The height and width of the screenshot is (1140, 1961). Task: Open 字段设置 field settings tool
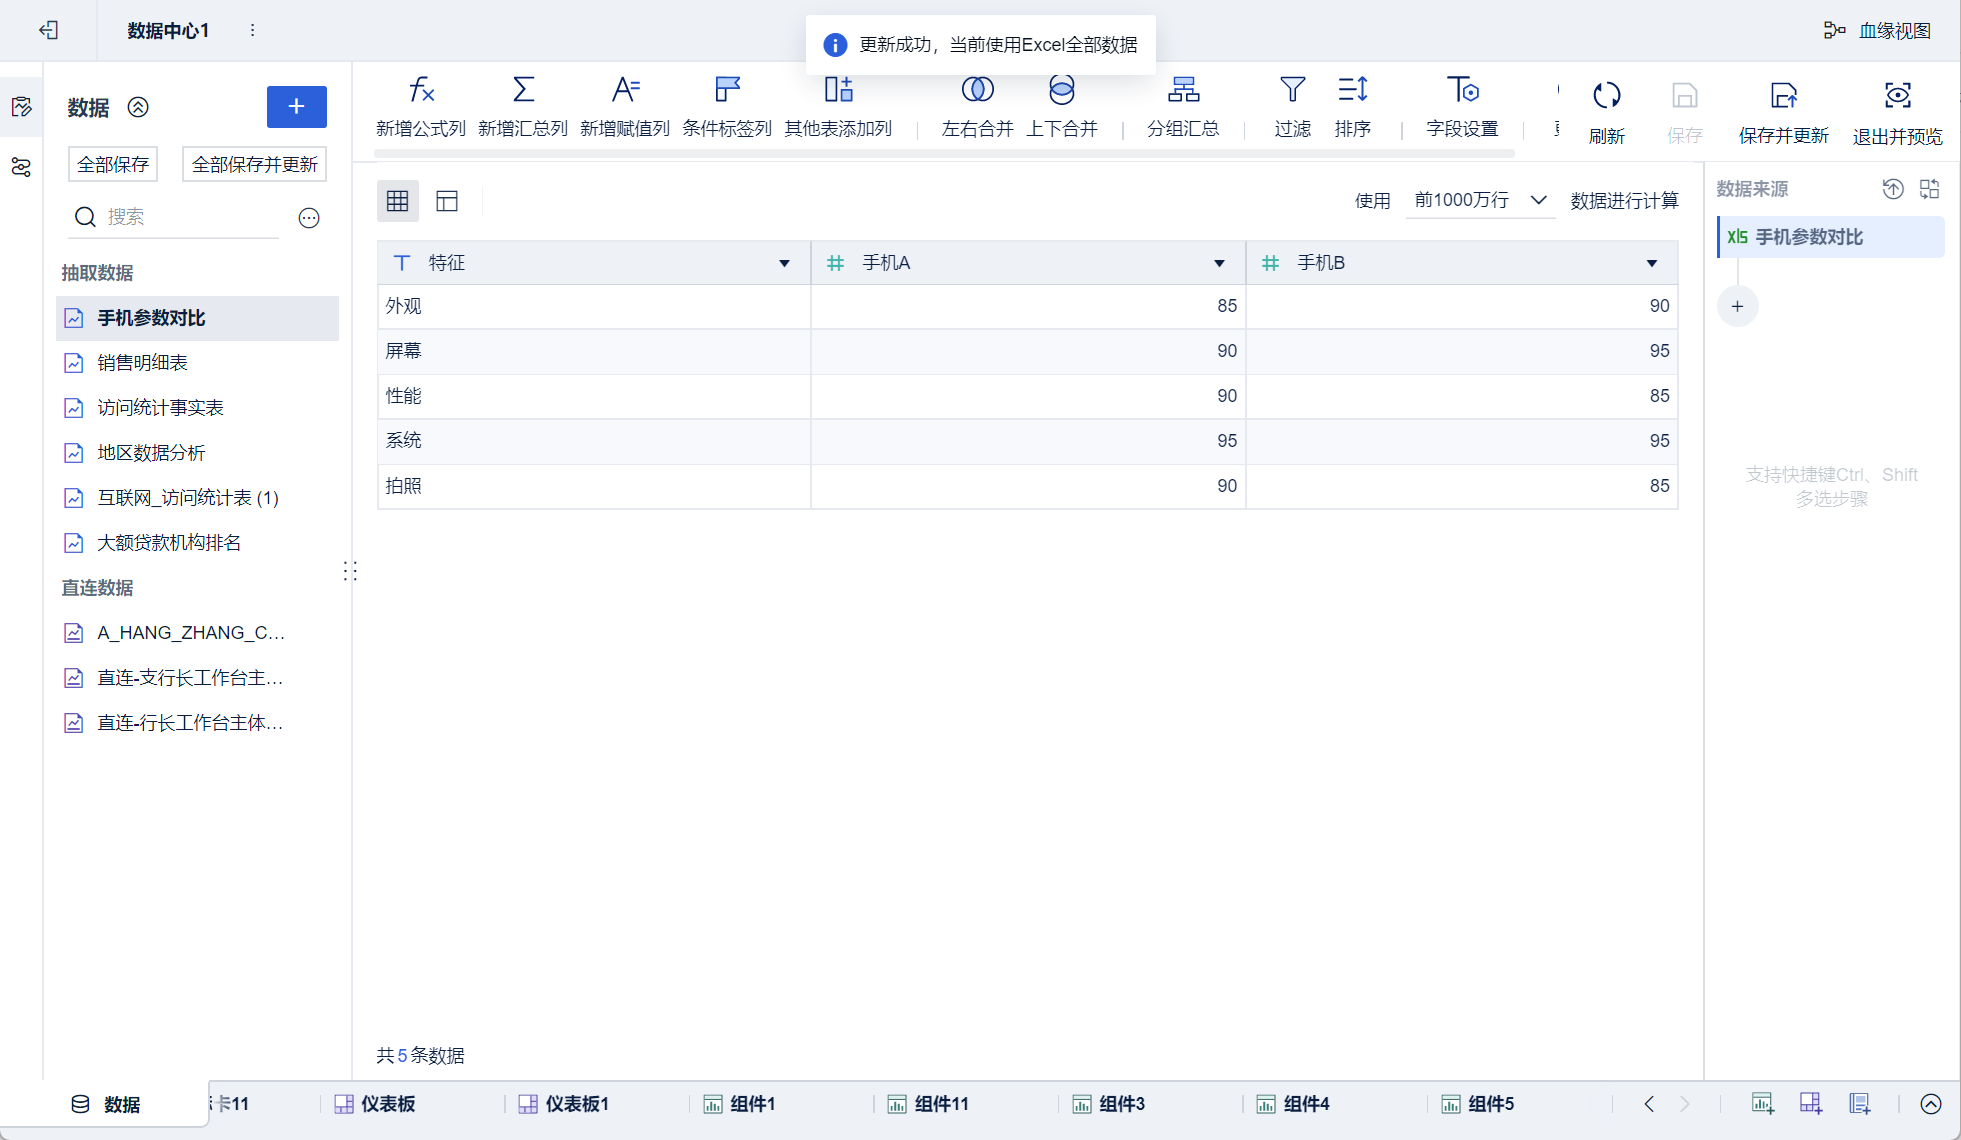point(1462,91)
